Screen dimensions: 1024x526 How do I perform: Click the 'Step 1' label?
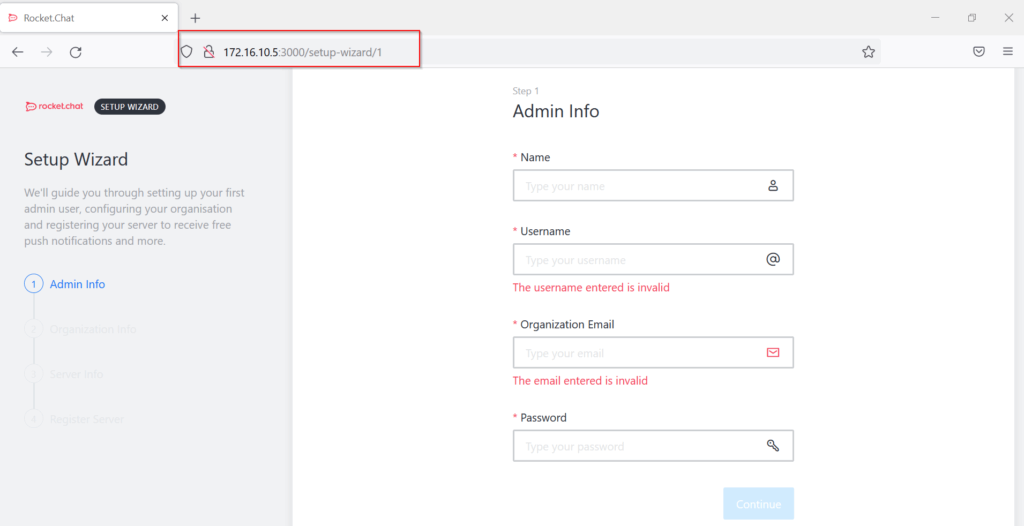click(526, 91)
